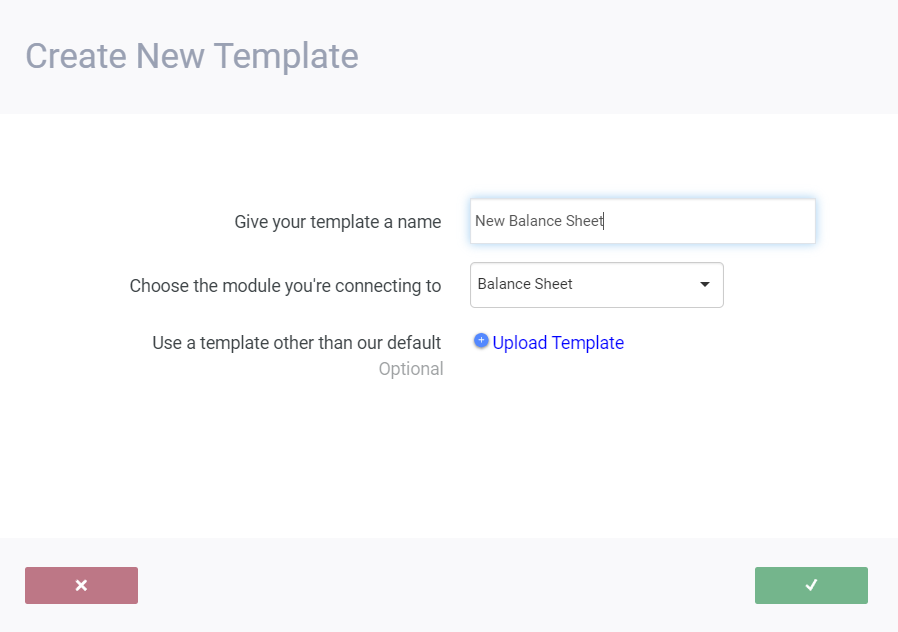The height and width of the screenshot is (632, 898).
Task: Click the 'Give your template a name' label
Action: [x=338, y=222]
